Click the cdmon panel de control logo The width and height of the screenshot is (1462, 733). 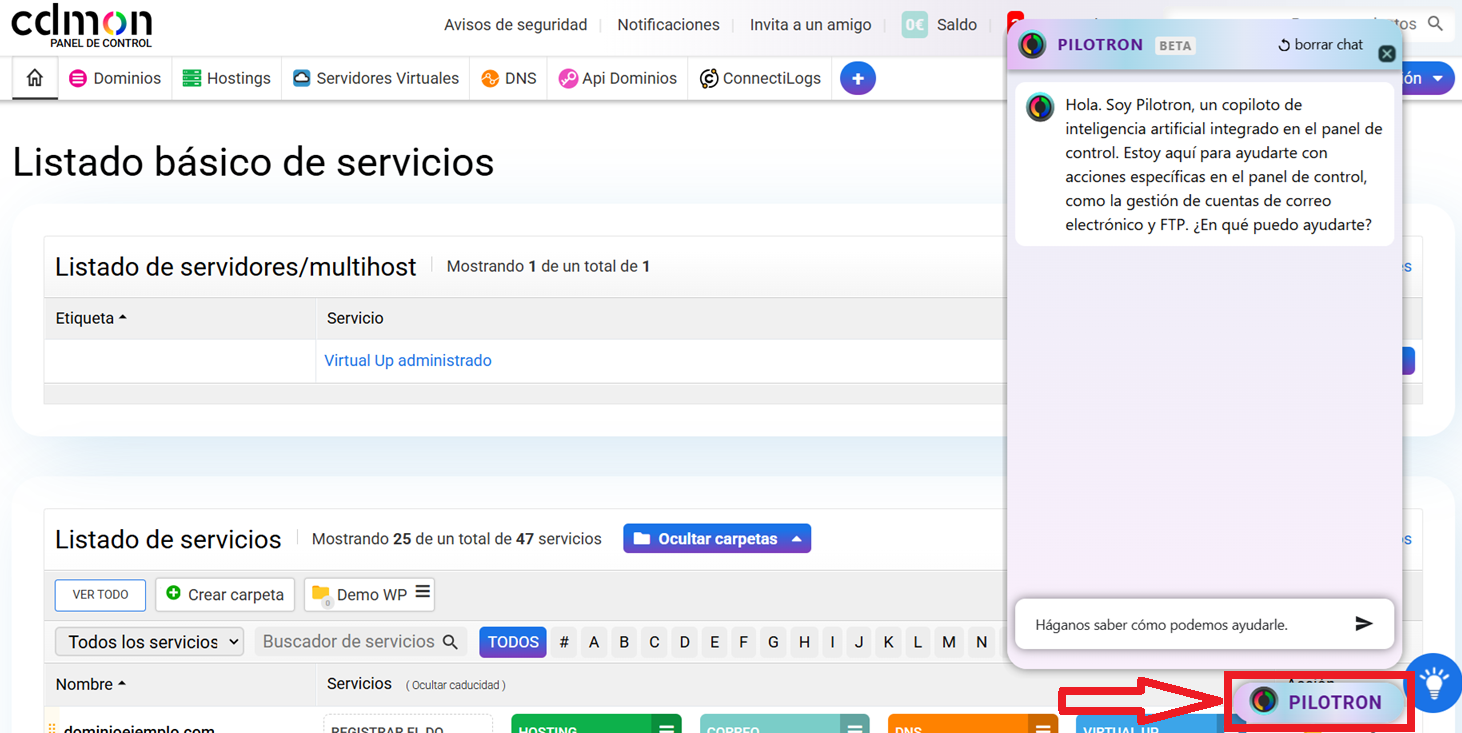point(82,25)
